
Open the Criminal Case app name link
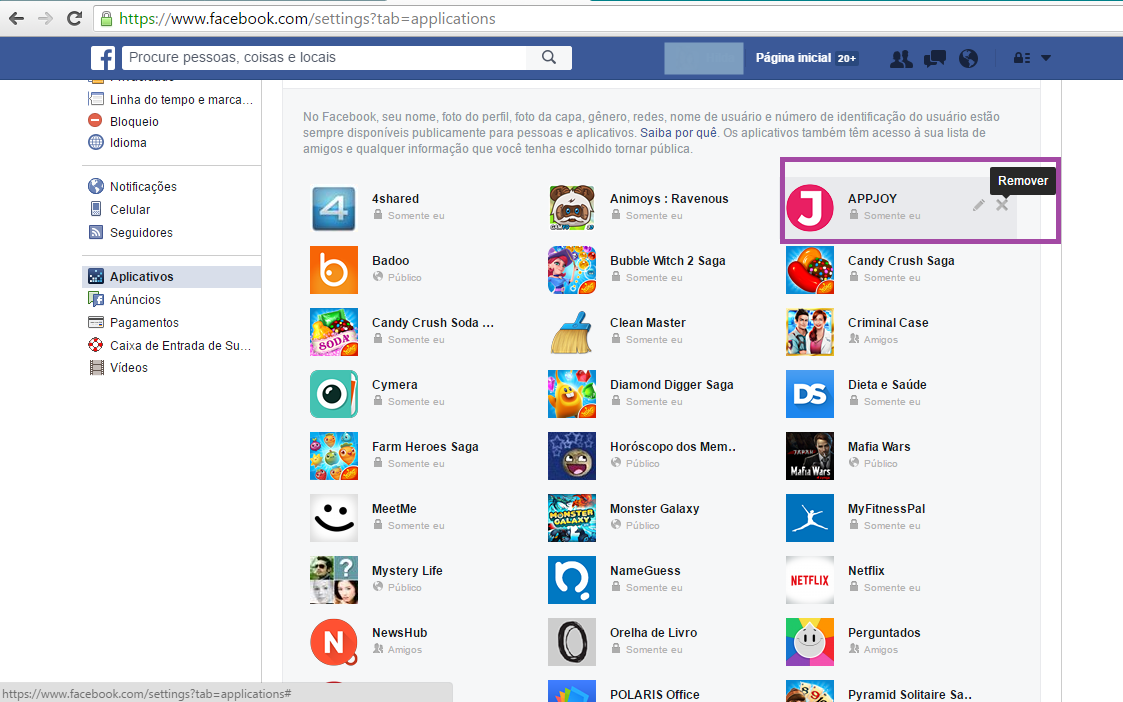coord(888,323)
